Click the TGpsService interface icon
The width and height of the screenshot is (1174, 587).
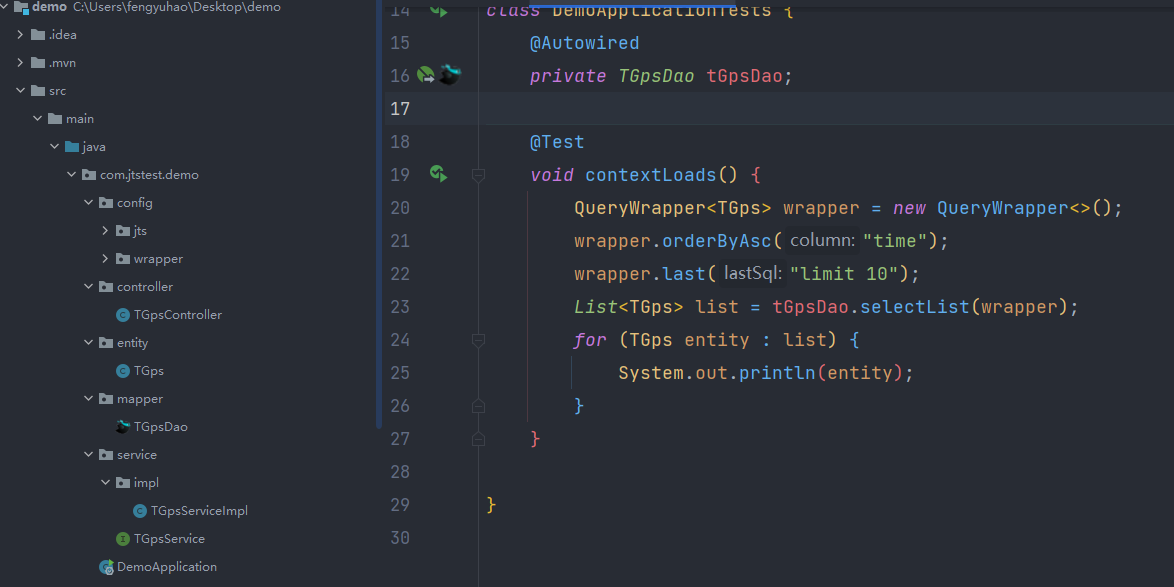[x=122, y=538]
